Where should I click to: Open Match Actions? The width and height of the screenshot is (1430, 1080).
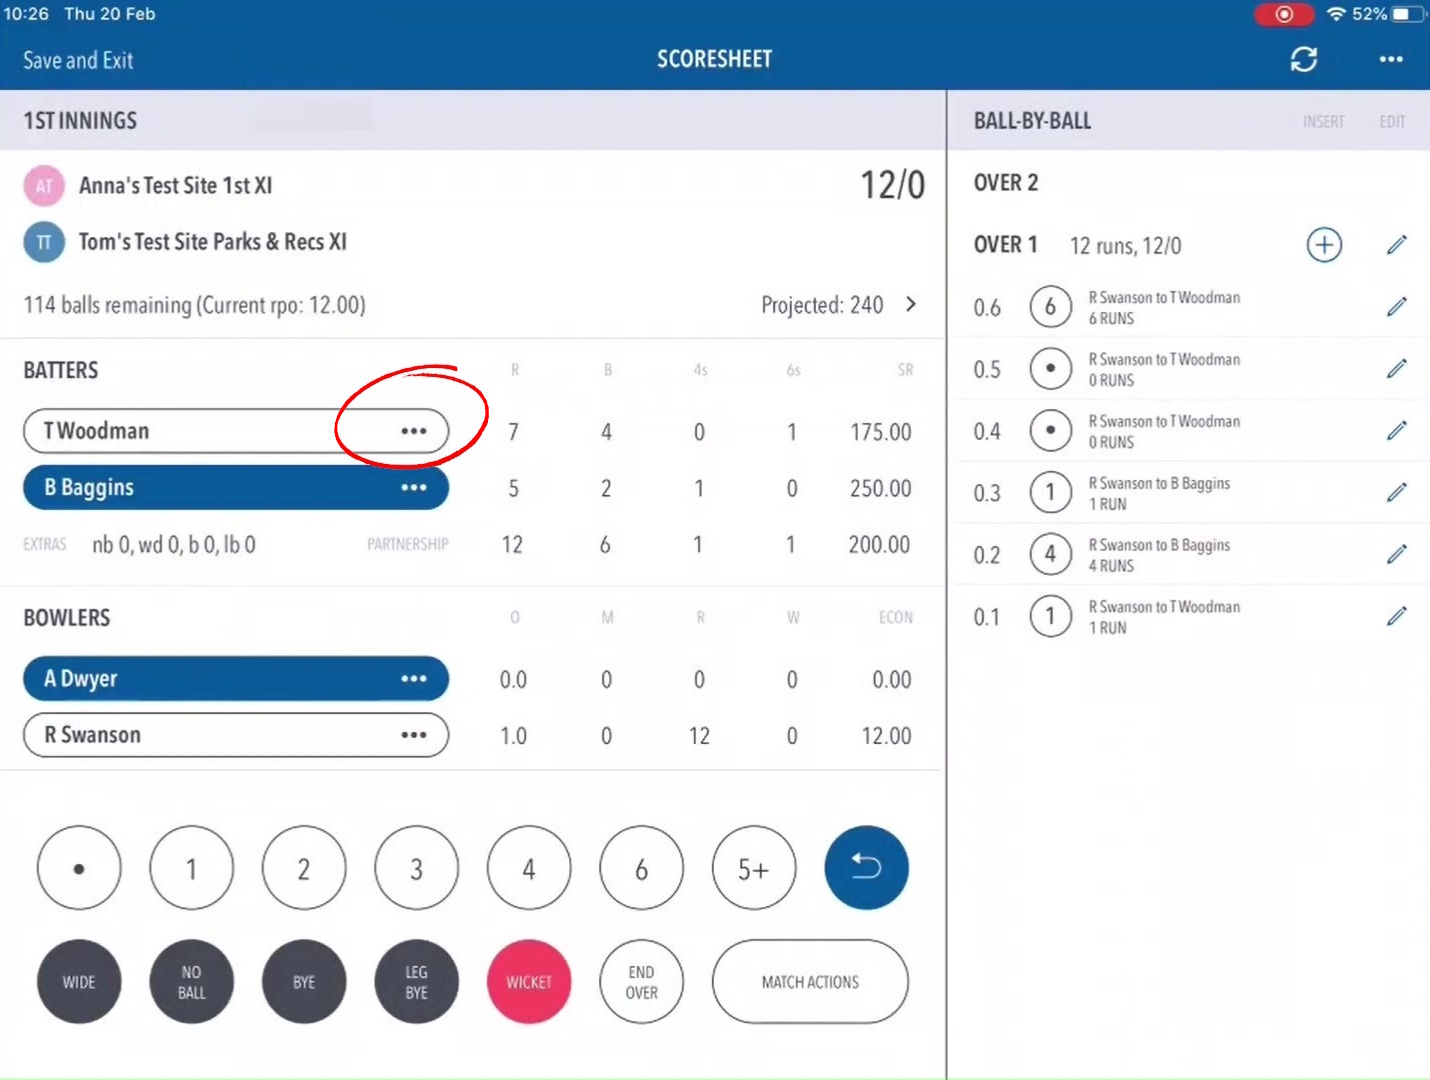click(x=810, y=982)
